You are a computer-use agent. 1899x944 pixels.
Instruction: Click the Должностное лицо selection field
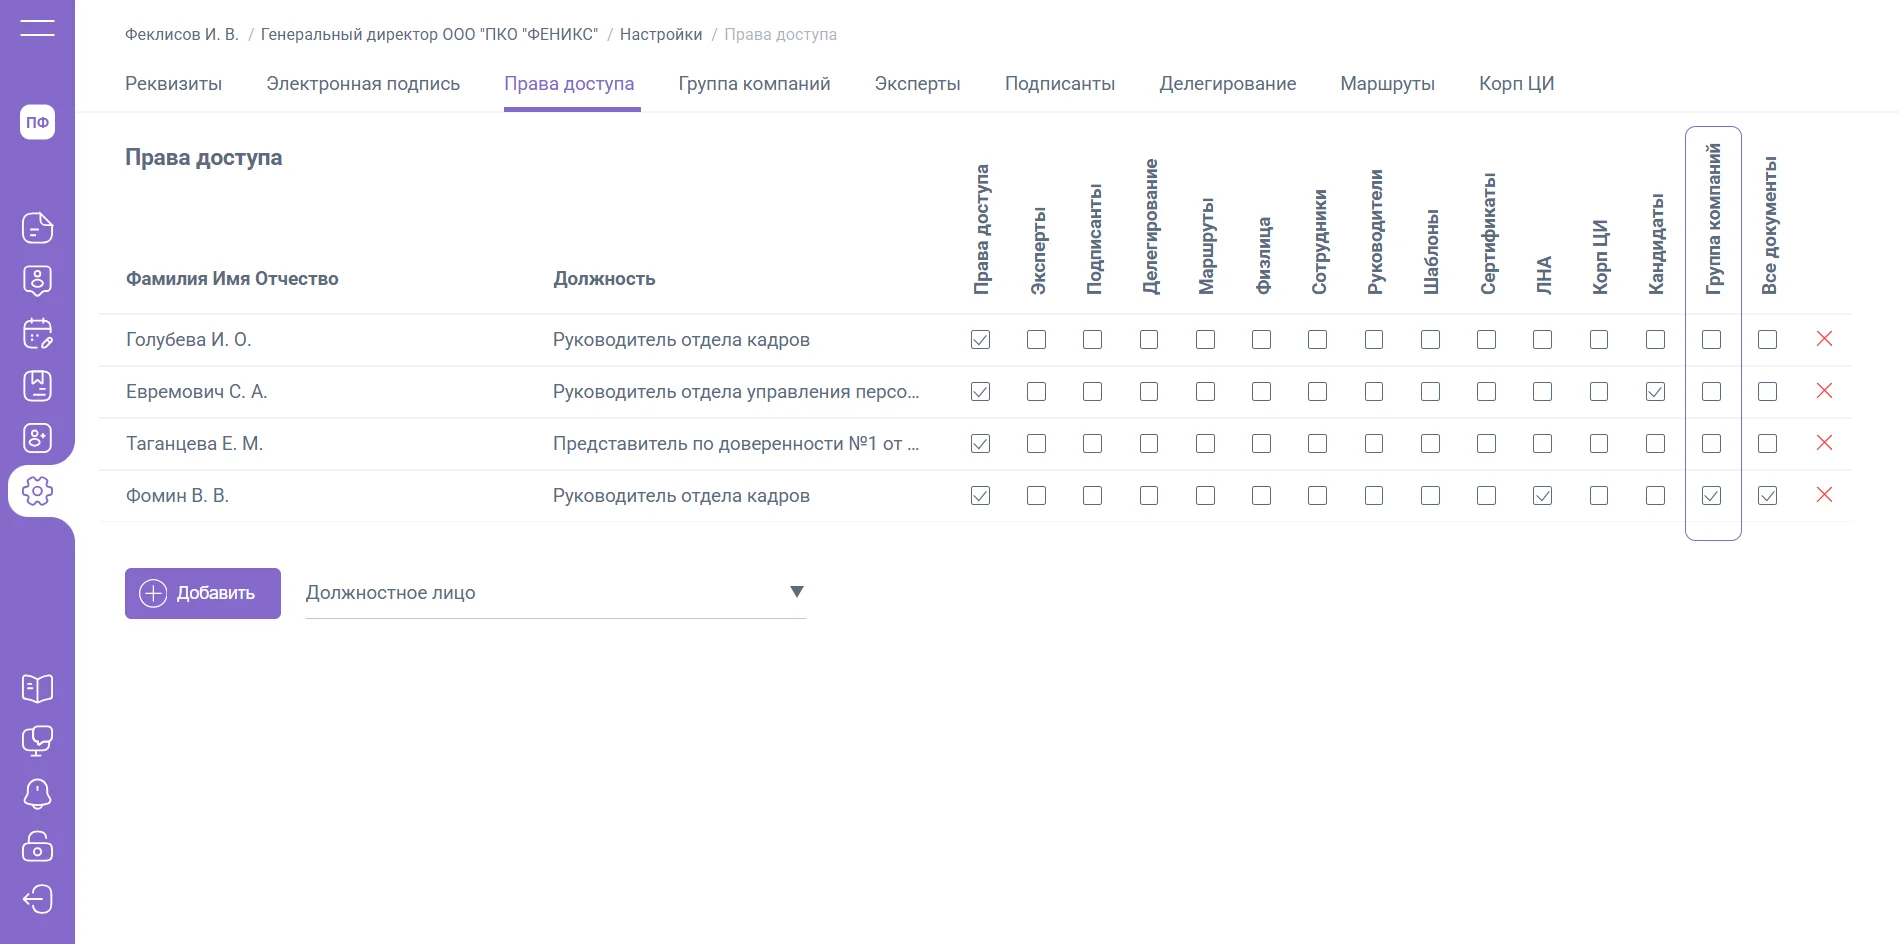tap(540, 592)
